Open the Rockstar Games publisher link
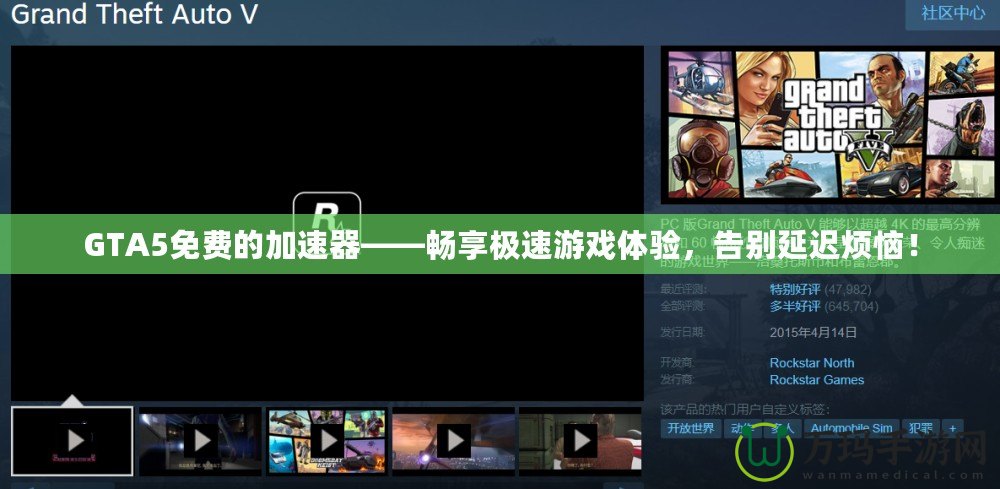This screenshot has height=489, width=1000. 816,380
